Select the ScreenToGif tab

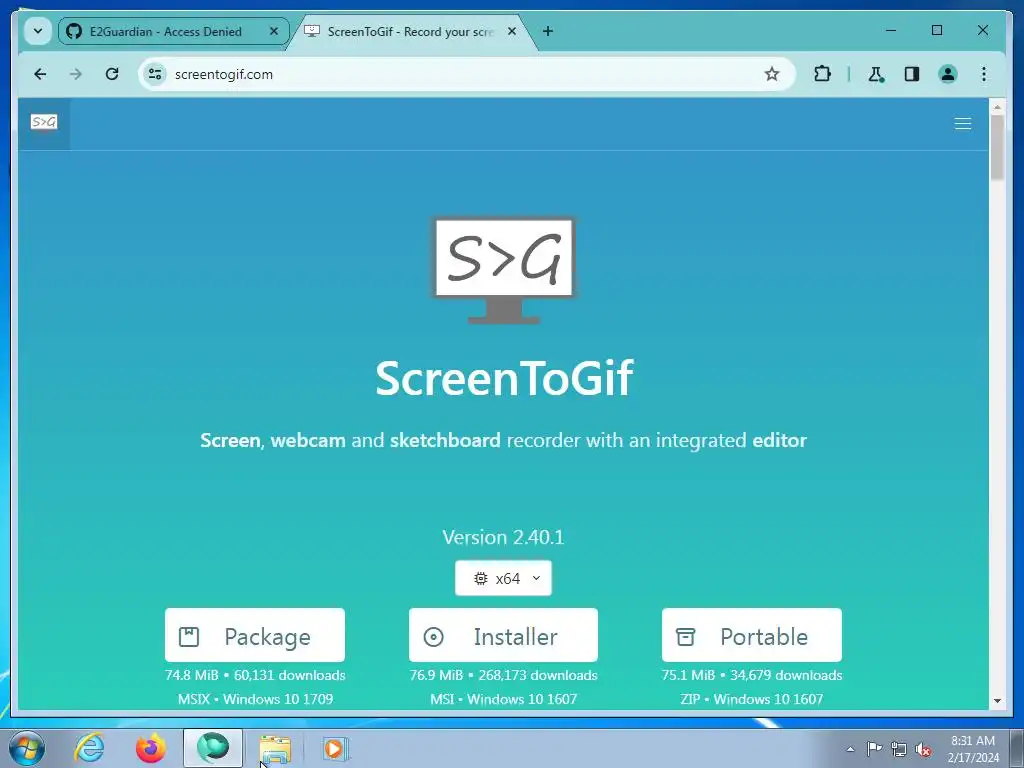[x=409, y=31]
